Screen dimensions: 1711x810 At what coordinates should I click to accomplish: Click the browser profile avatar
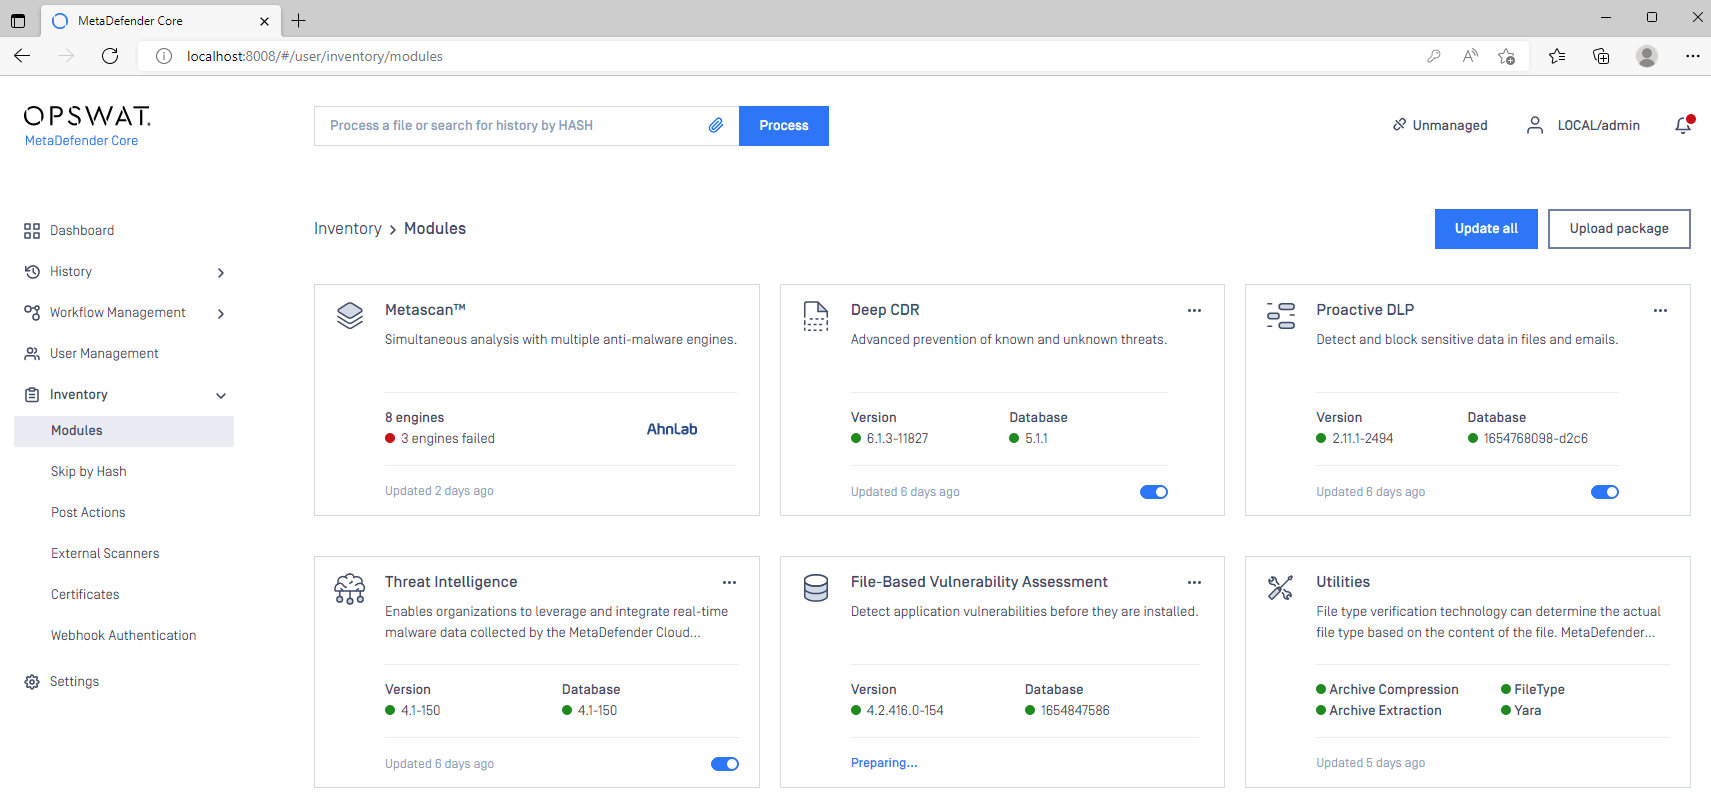(1647, 56)
